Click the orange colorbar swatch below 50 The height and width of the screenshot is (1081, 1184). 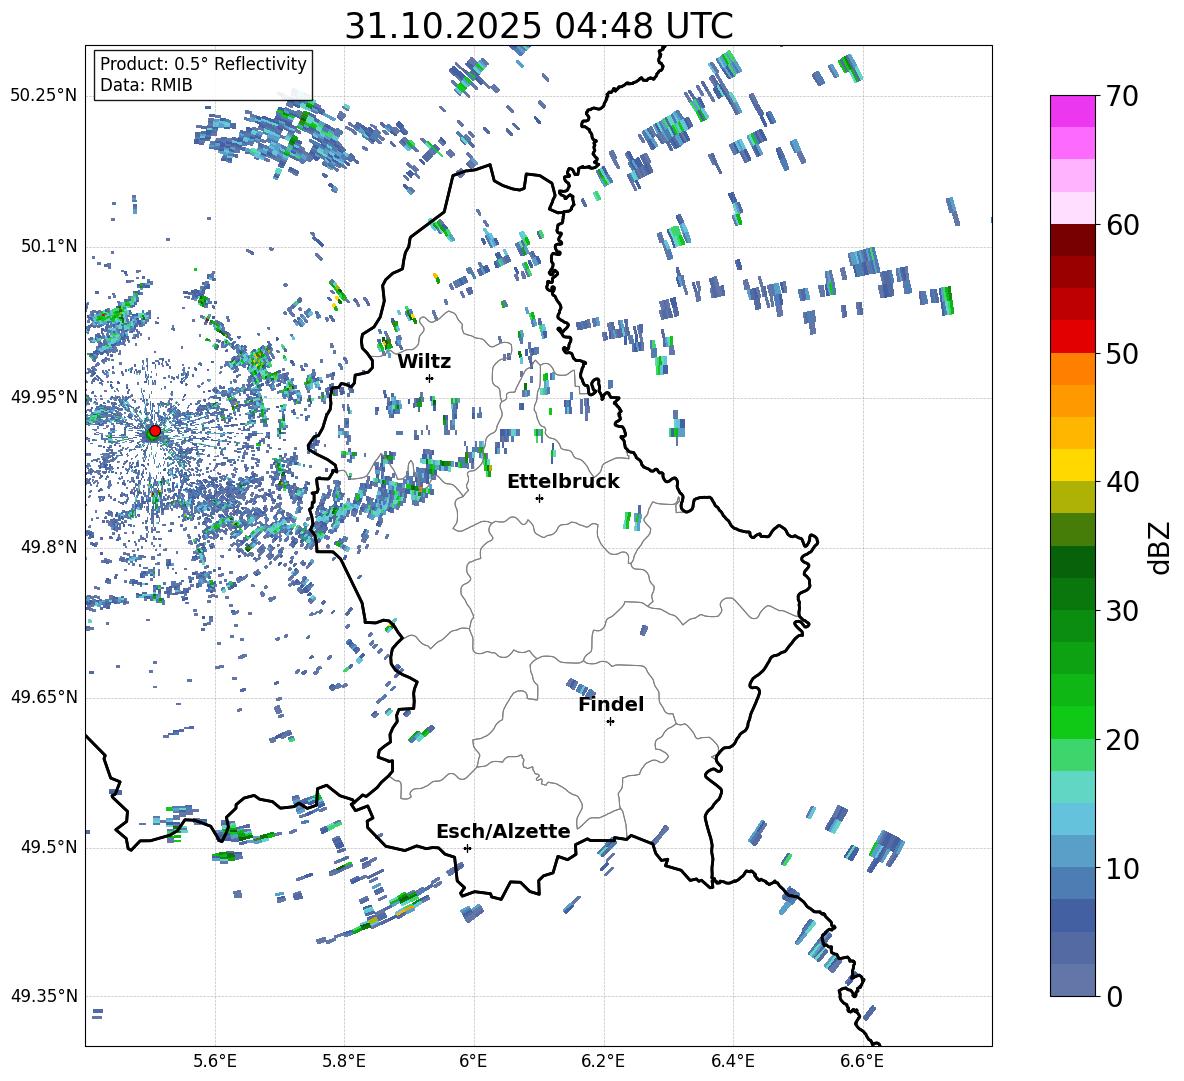click(1073, 368)
